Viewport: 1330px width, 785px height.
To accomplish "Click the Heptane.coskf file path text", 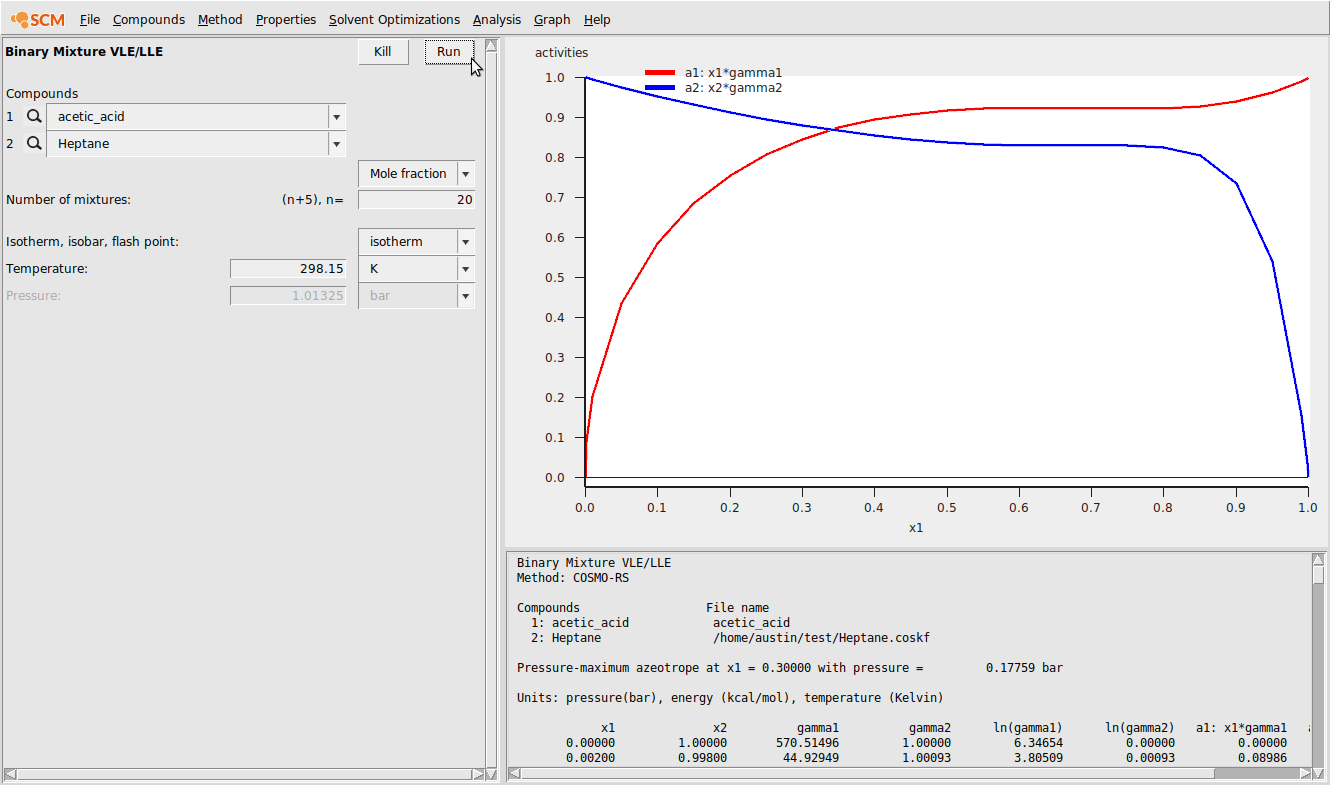I will point(821,638).
